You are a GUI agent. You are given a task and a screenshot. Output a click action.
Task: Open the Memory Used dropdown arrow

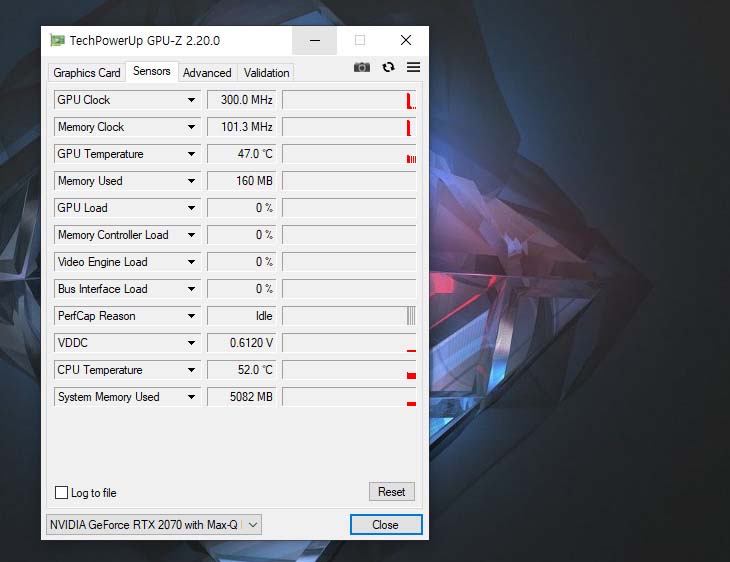pos(191,181)
